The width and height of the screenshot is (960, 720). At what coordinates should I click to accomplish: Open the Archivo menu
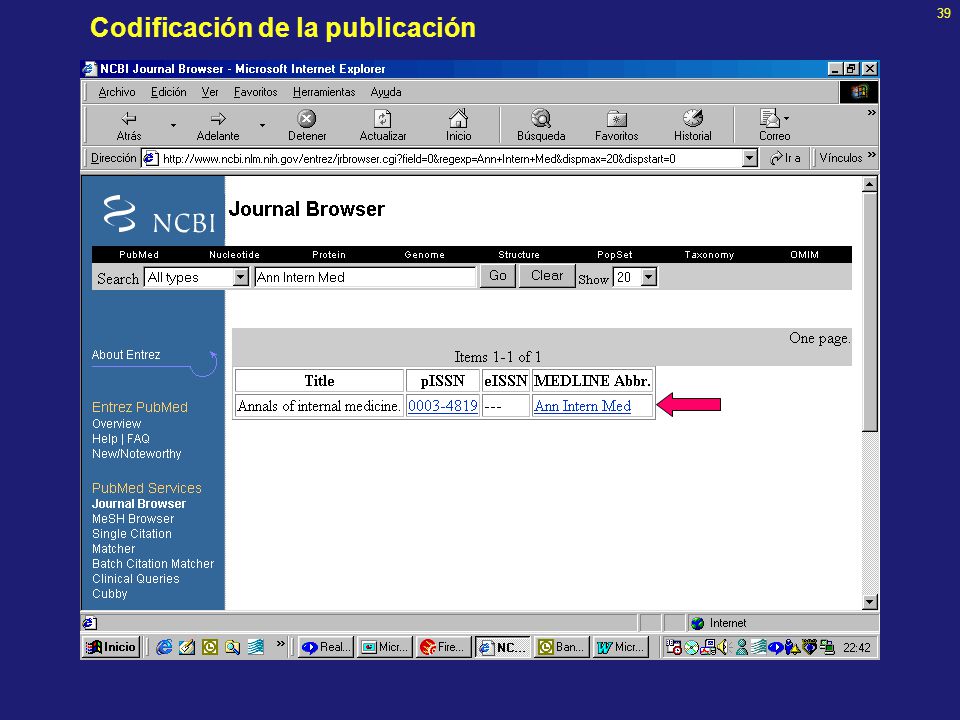(x=117, y=92)
